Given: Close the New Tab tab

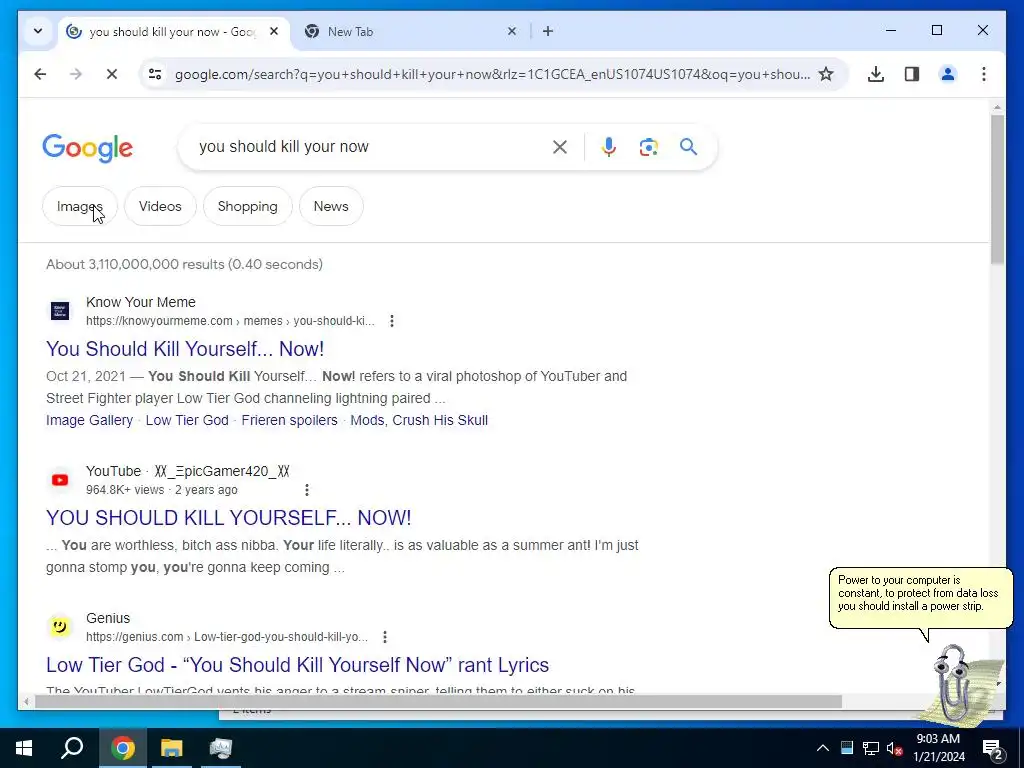Looking at the screenshot, I should click(x=512, y=31).
